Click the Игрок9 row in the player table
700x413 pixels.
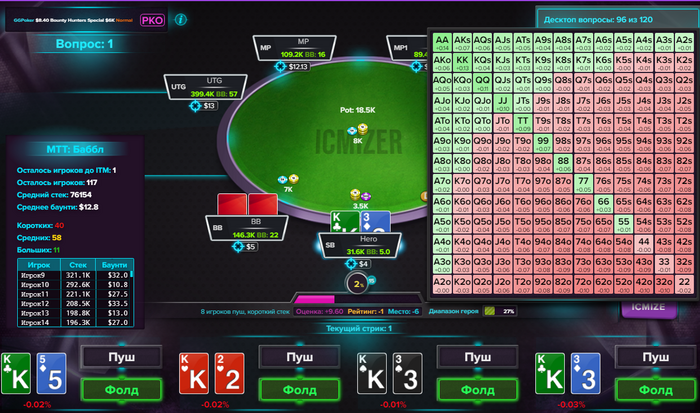[75, 275]
